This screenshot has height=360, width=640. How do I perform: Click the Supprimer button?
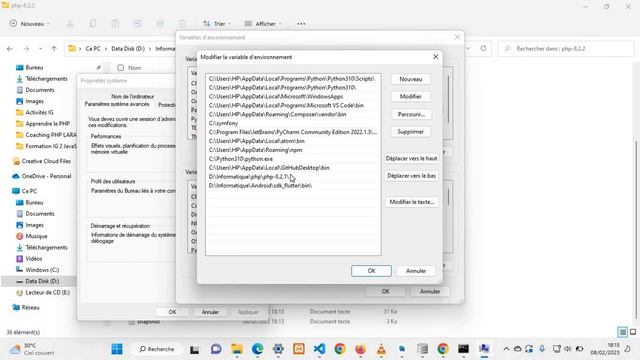411,132
